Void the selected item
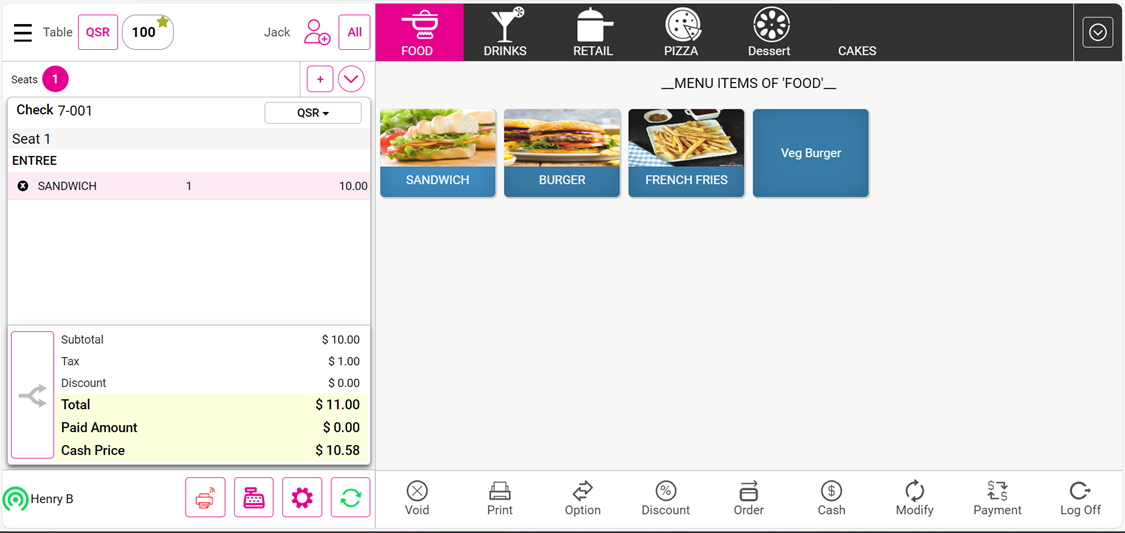This screenshot has width=1125, height=533. click(417, 499)
